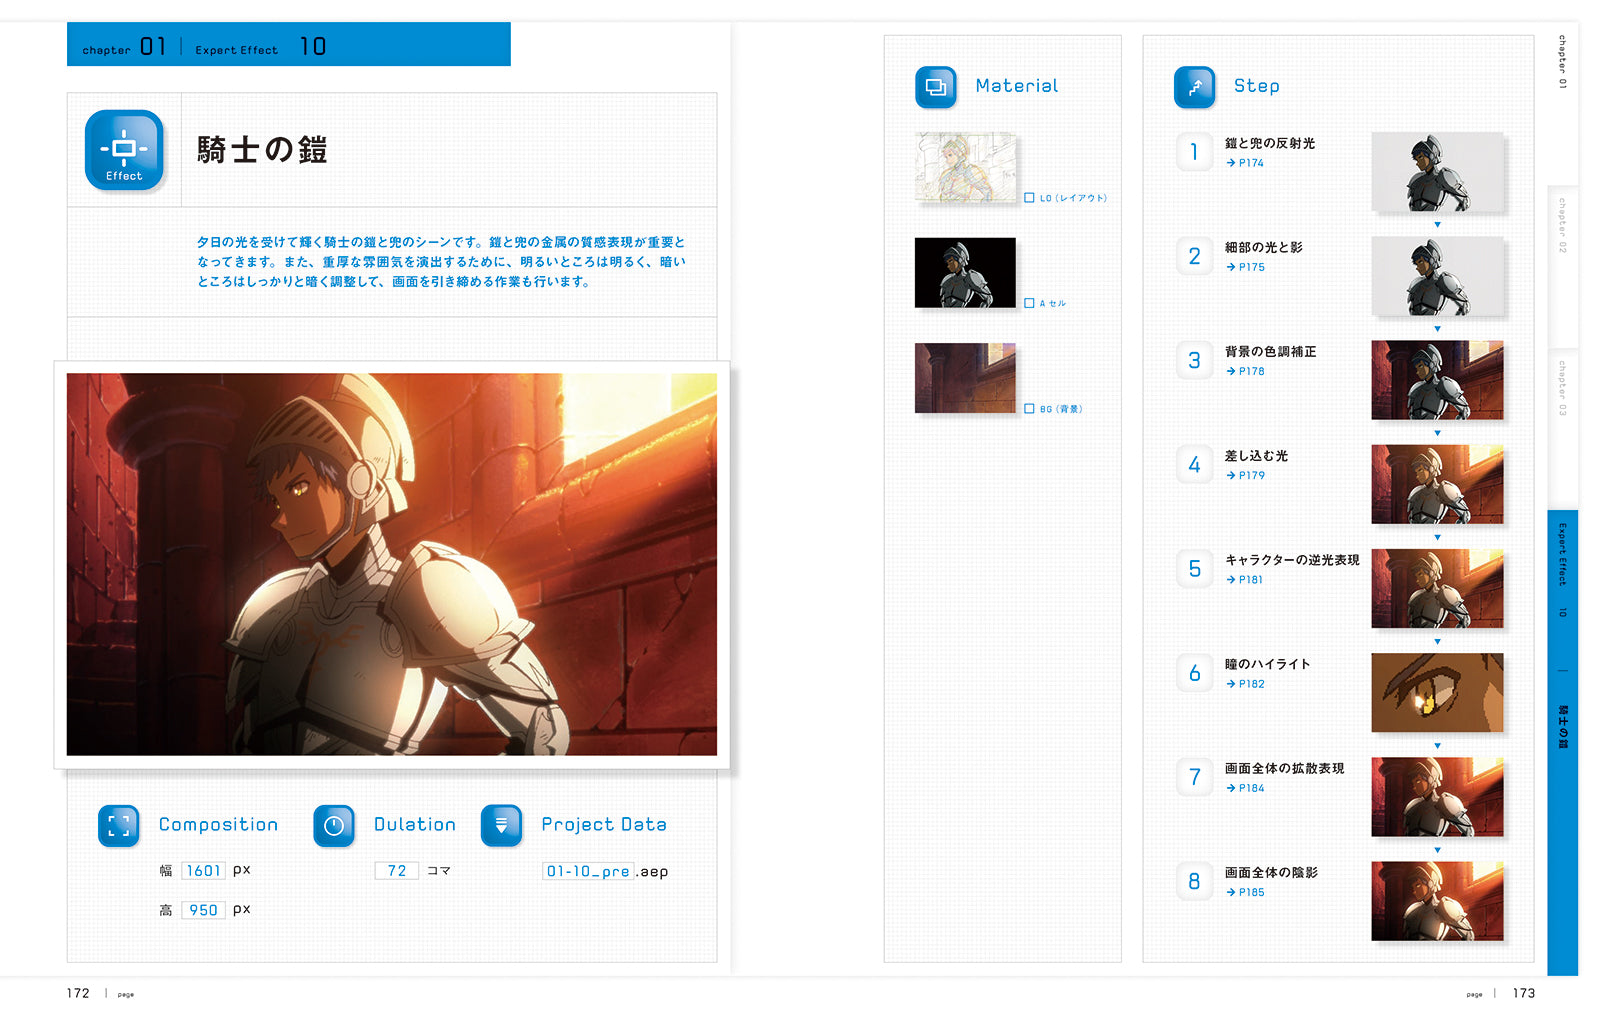This screenshot has width=1600, height=1020.
Task: Check the BG (背景) checkbox
Action: pyautogui.click(x=1029, y=408)
